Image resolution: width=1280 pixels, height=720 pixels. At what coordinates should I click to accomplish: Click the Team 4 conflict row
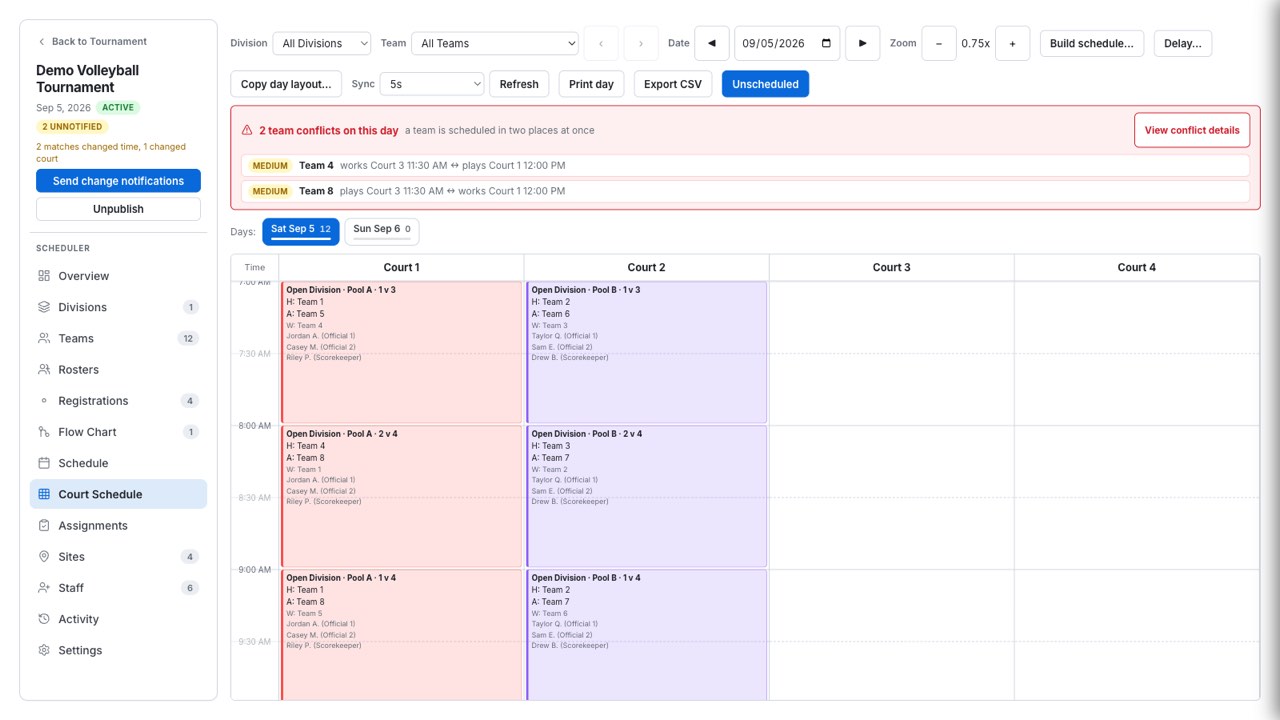[745, 165]
